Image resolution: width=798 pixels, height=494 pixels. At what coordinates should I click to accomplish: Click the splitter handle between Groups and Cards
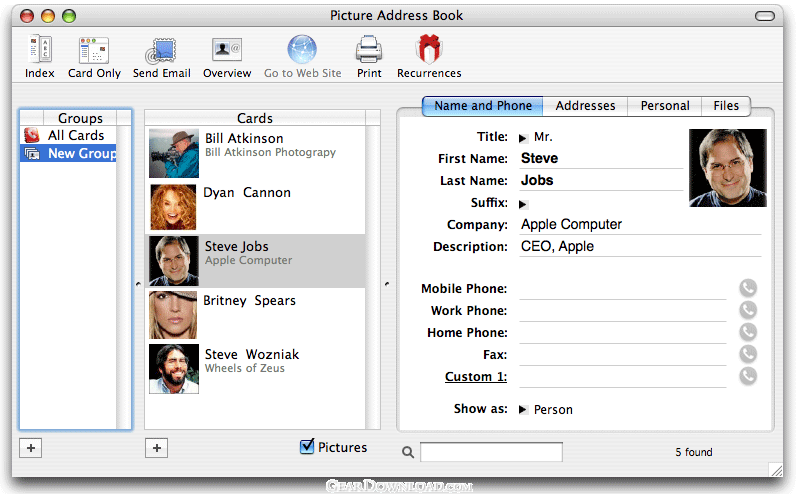(138, 284)
